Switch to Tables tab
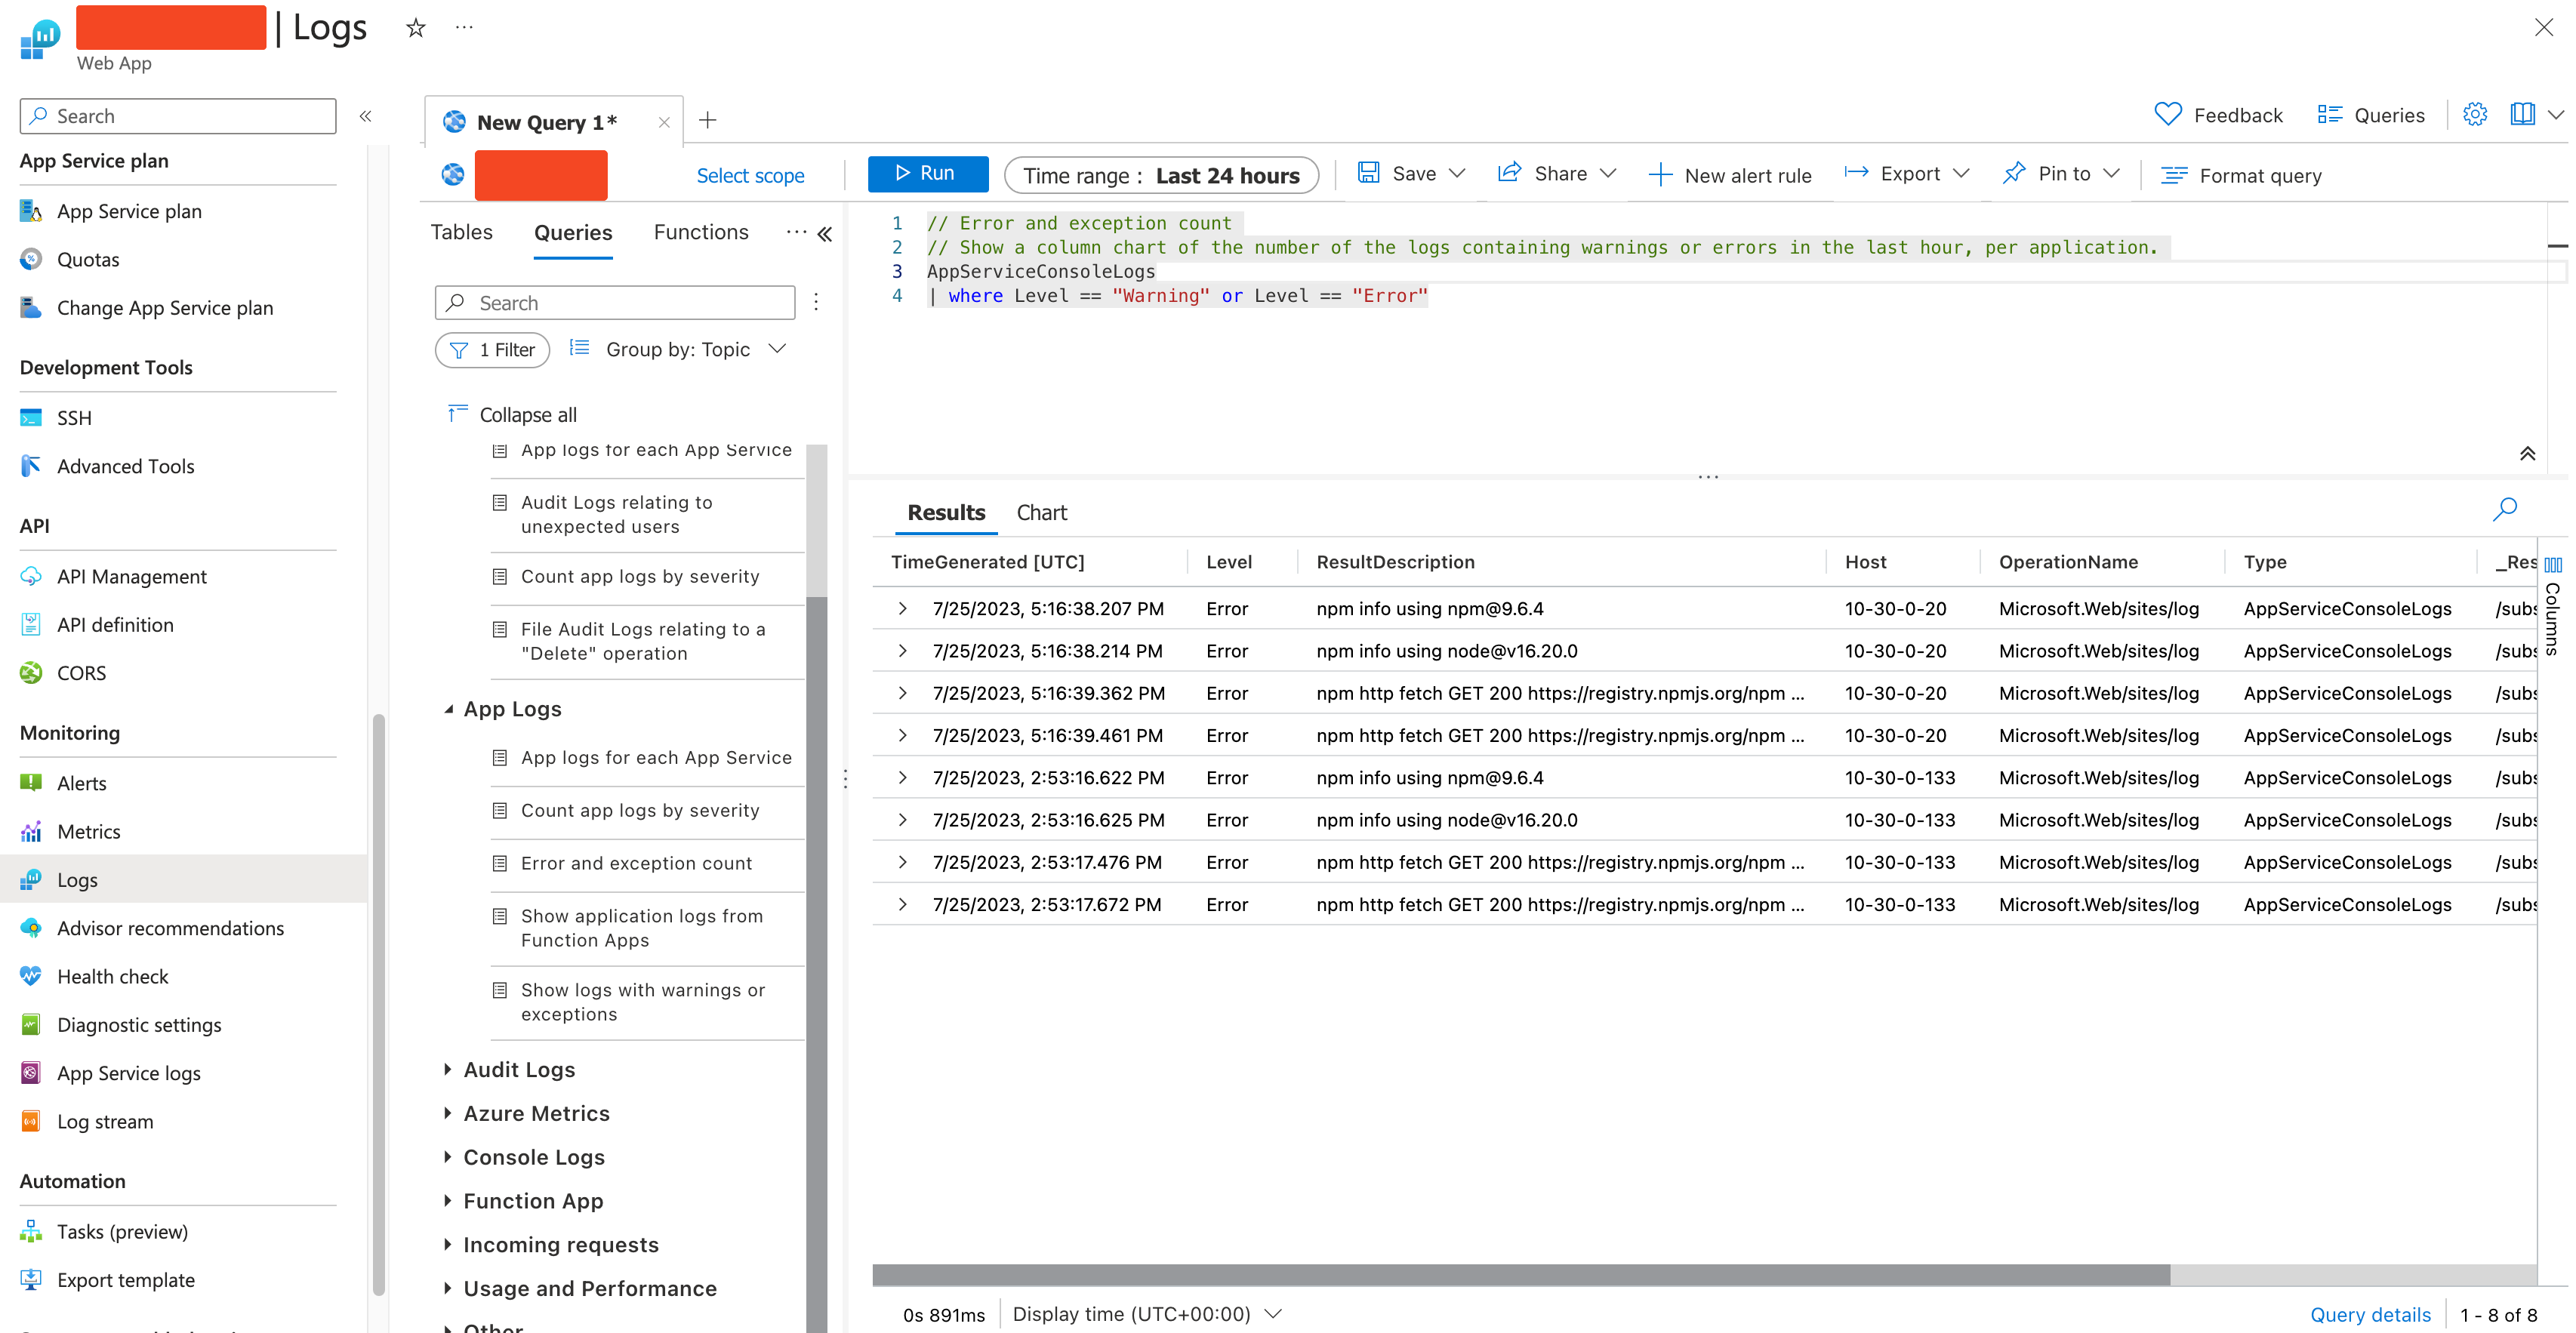The height and width of the screenshot is (1333, 2576). coord(461,232)
